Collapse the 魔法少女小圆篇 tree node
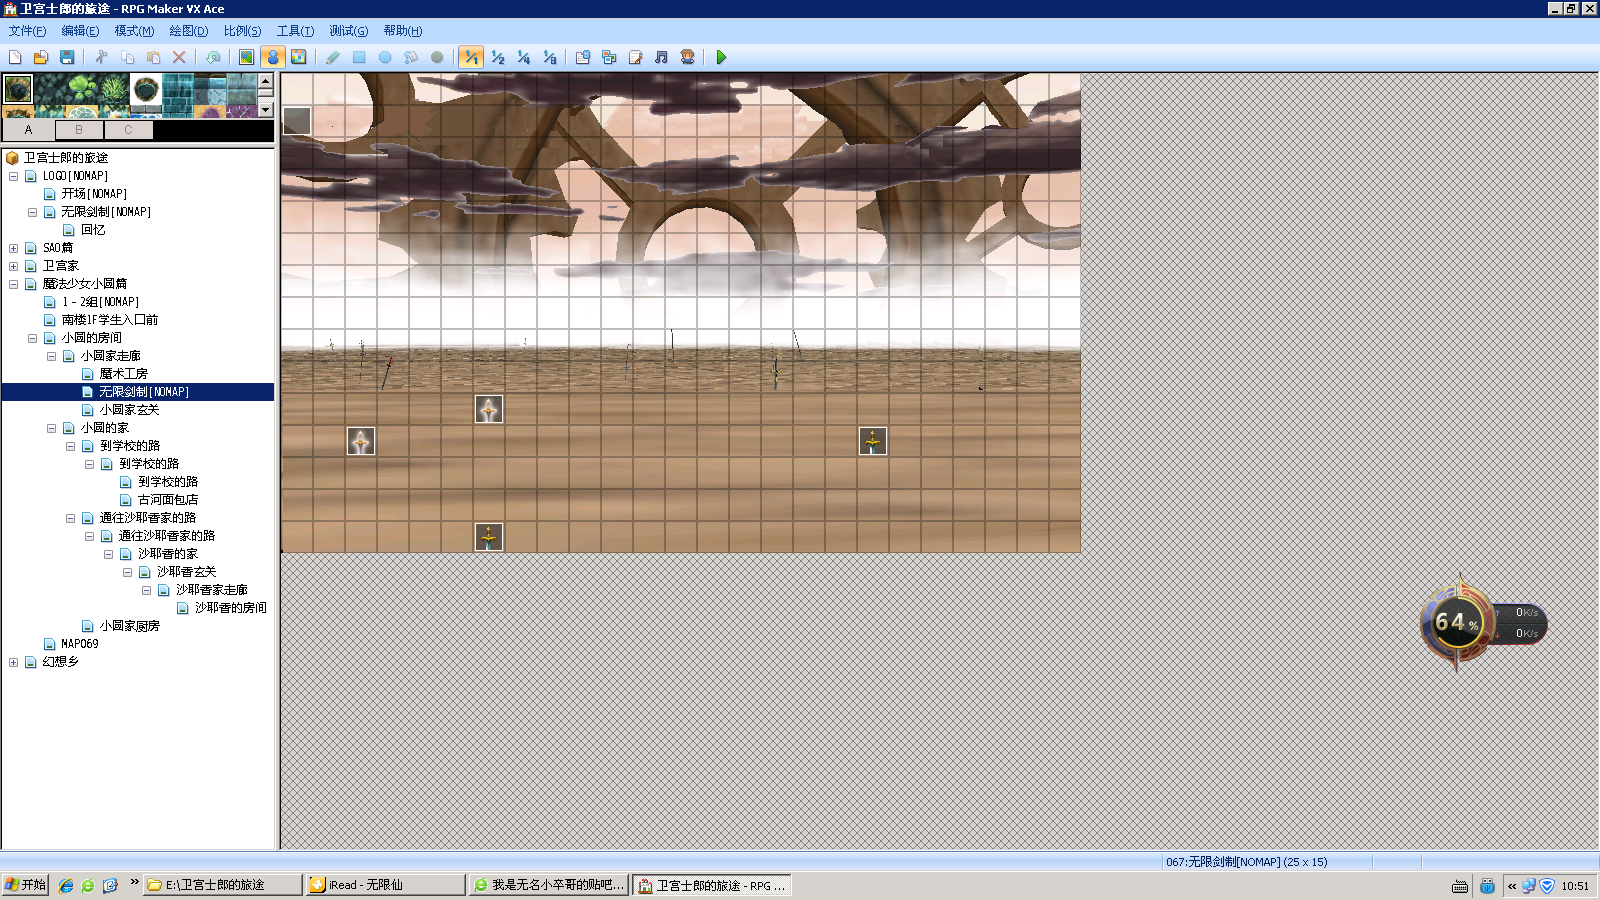1600x900 pixels. pyautogui.click(x=13, y=284)
